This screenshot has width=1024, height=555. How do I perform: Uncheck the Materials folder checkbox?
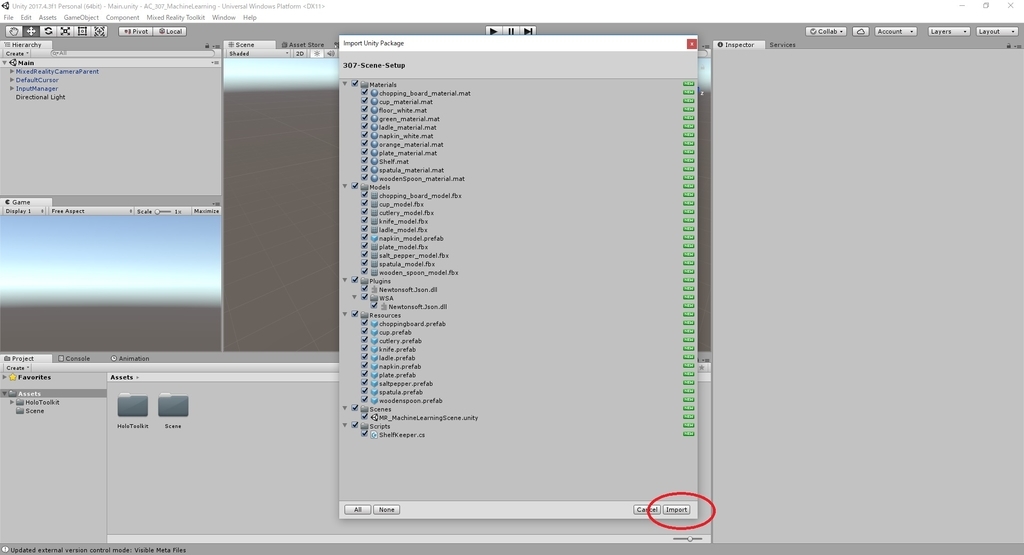(x=355, y=84)
